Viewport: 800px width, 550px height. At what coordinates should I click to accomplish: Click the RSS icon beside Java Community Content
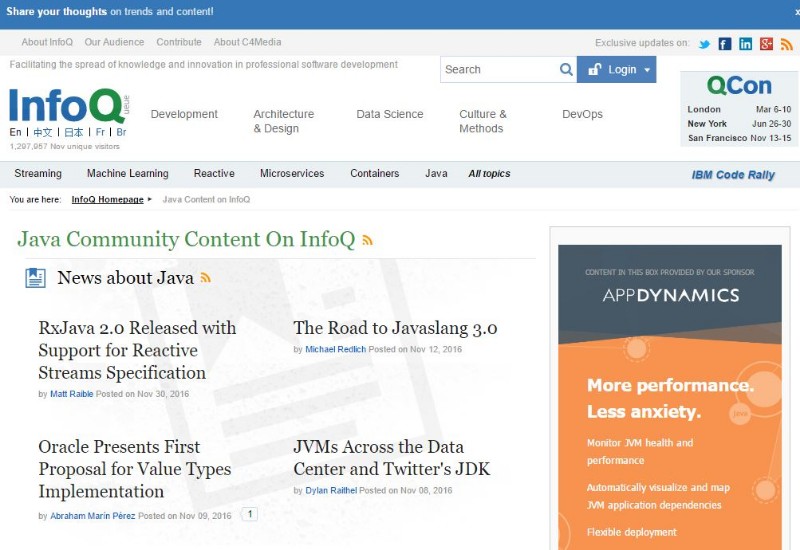click(367, 240)
